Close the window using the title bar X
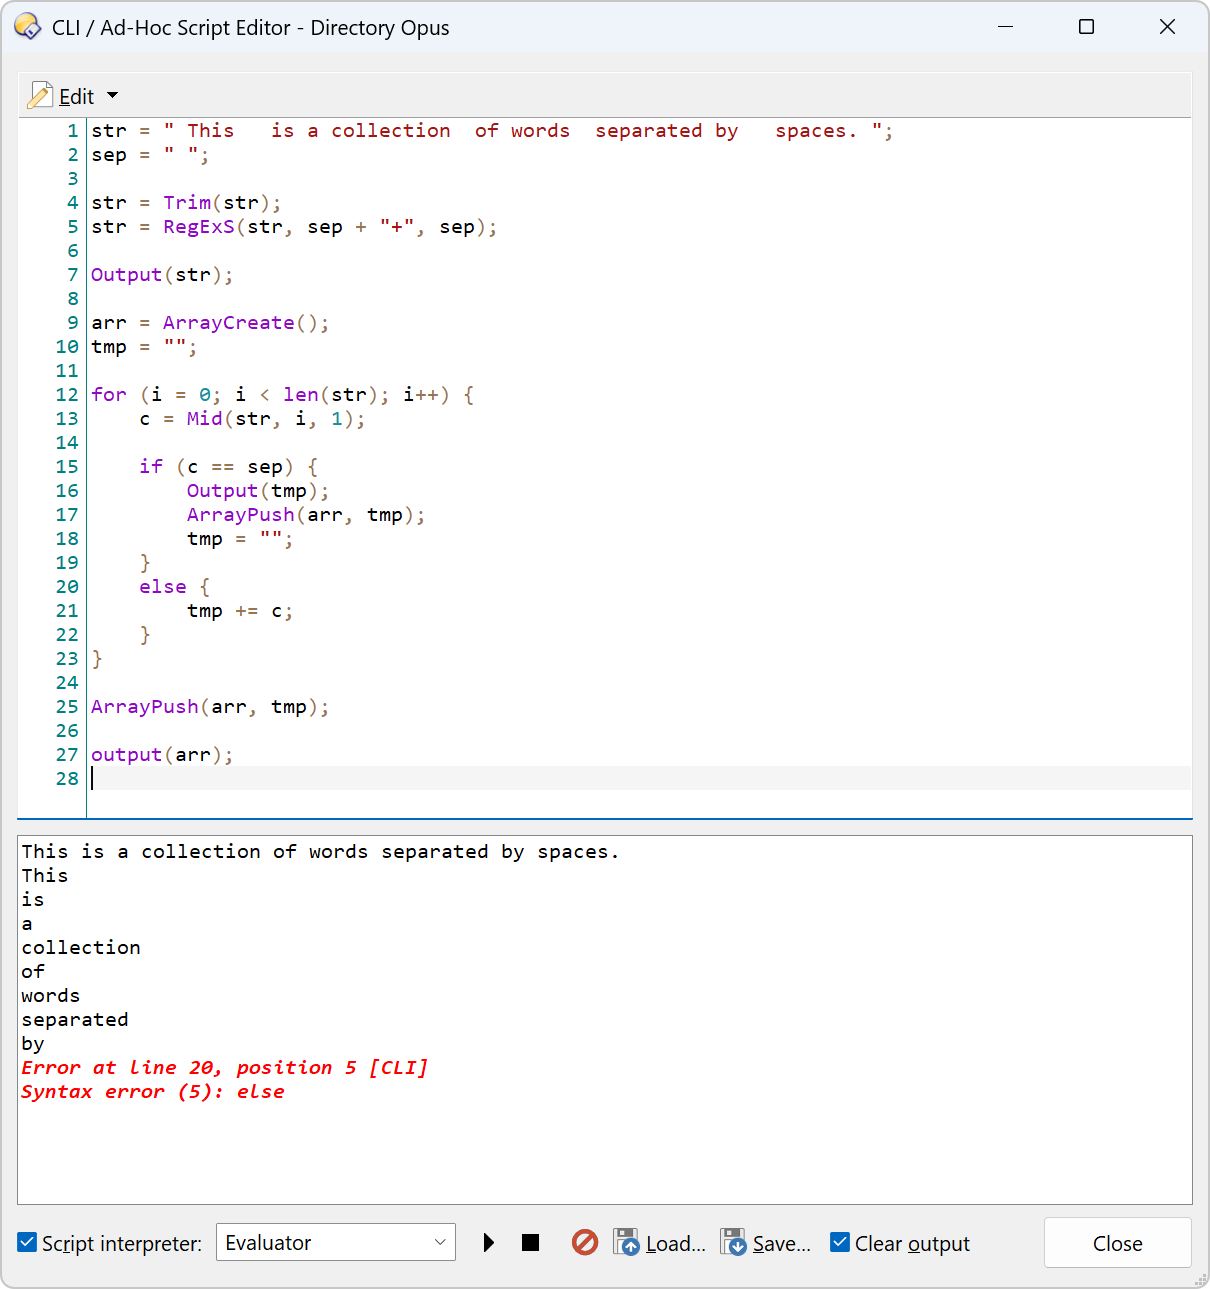The image size is (1210, 1289). tap(1167, 27)
